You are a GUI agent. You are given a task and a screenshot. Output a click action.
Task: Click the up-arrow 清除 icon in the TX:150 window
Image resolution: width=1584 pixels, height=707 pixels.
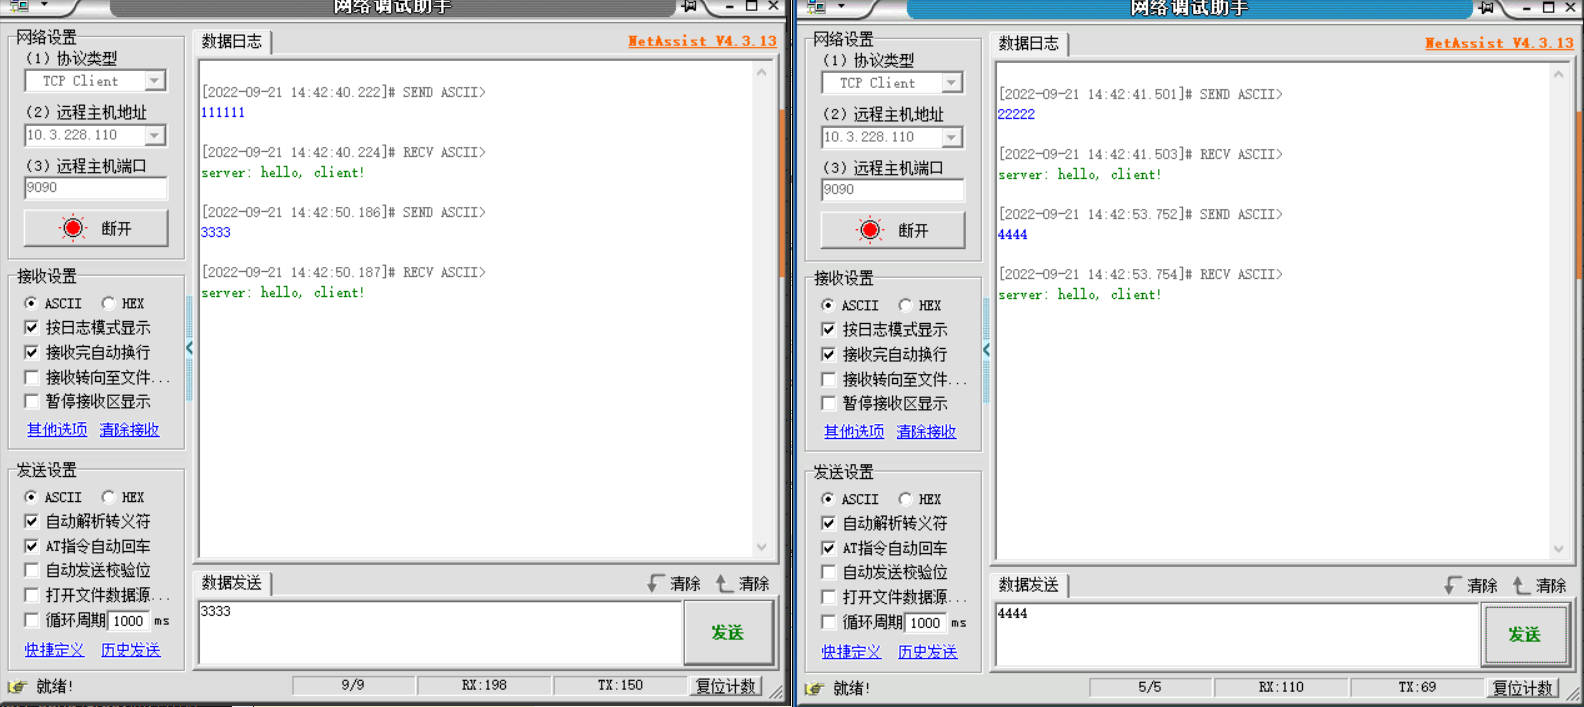725,583
